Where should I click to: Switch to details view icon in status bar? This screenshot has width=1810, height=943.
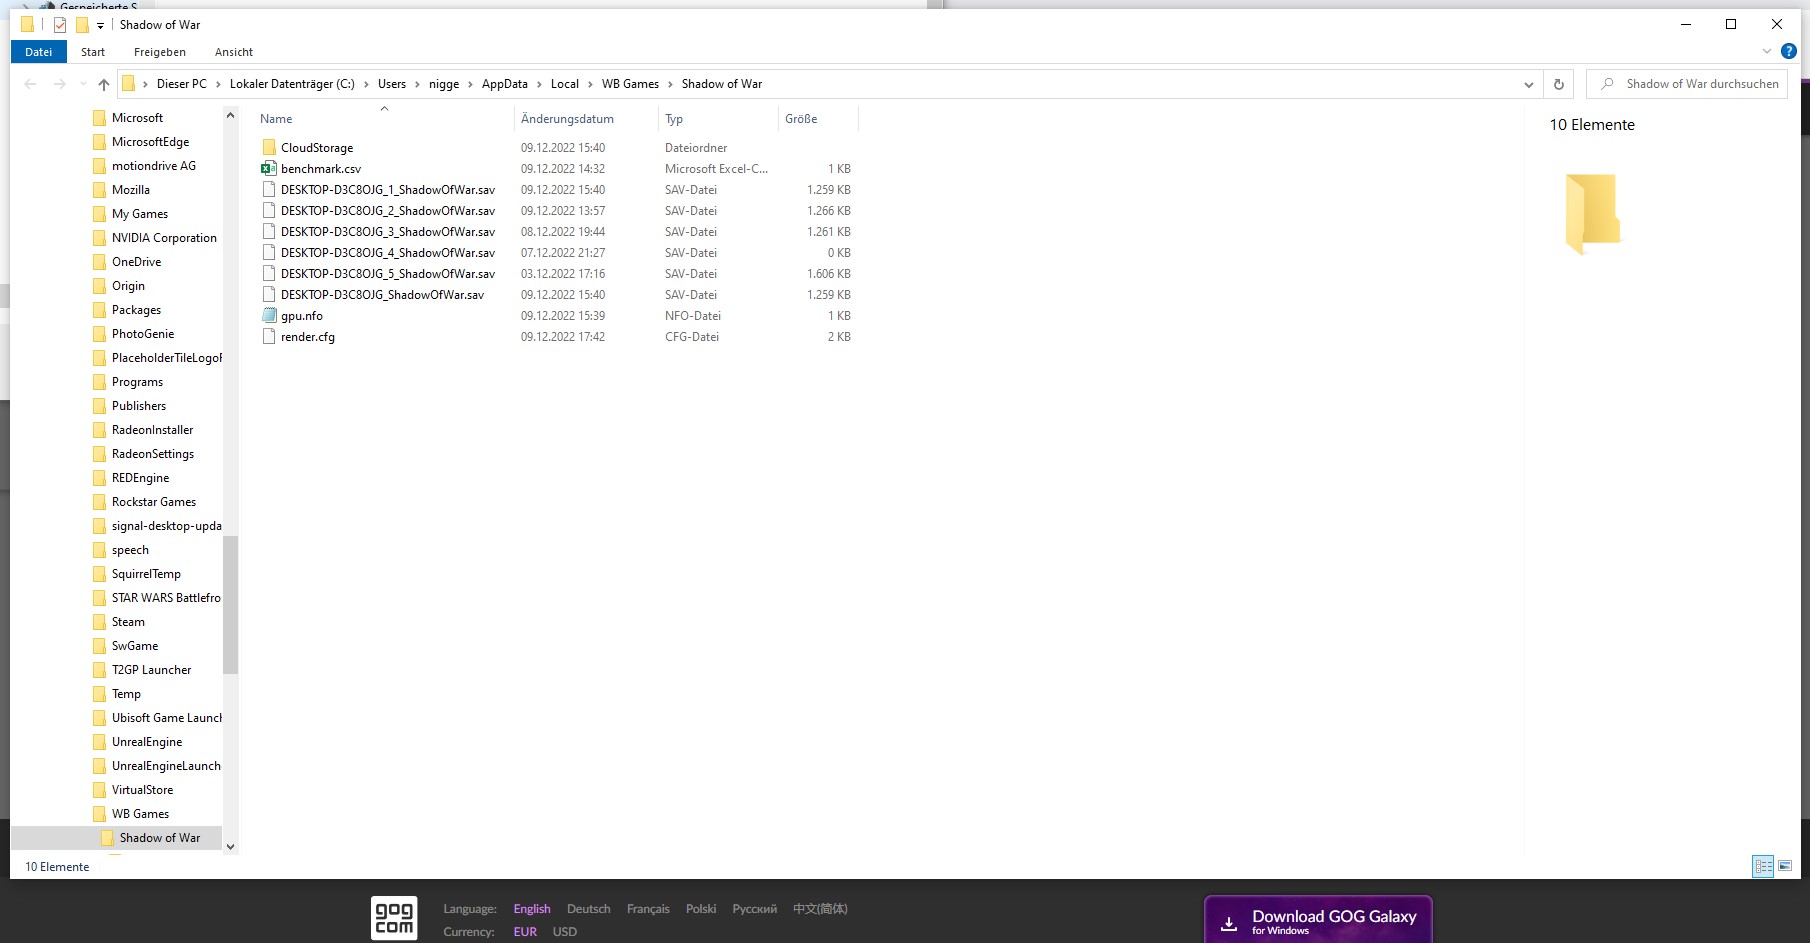pyautogui.click(x=1763, y=866)
